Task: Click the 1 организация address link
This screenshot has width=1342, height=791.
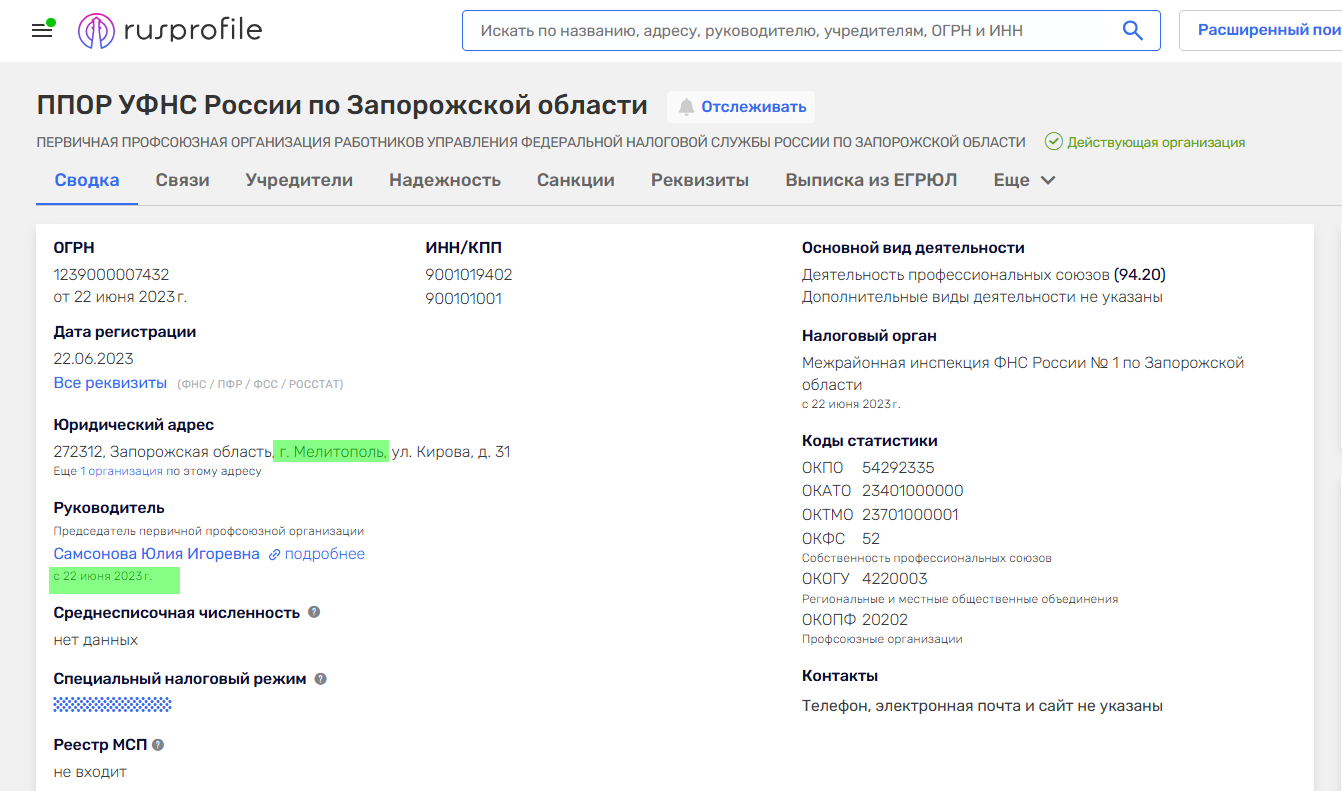Action: 121,471
